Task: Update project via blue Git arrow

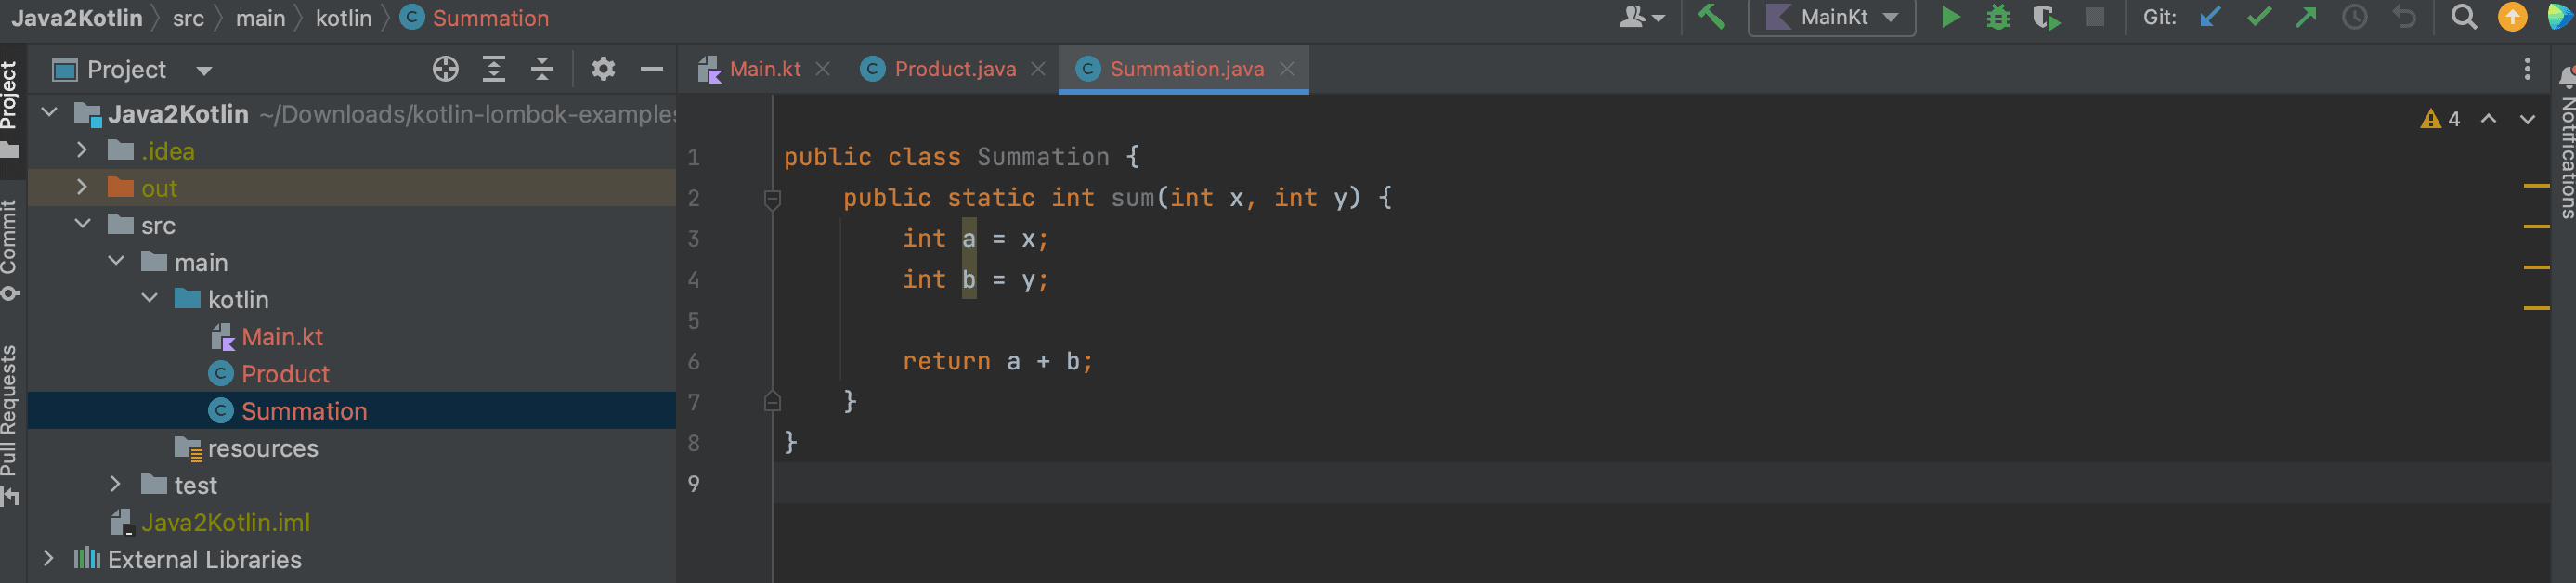Action: click(x=2210, y=17)
